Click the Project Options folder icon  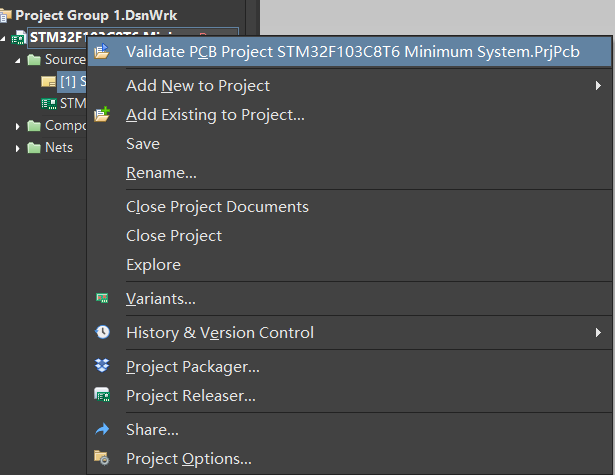(x=102, y=458)
